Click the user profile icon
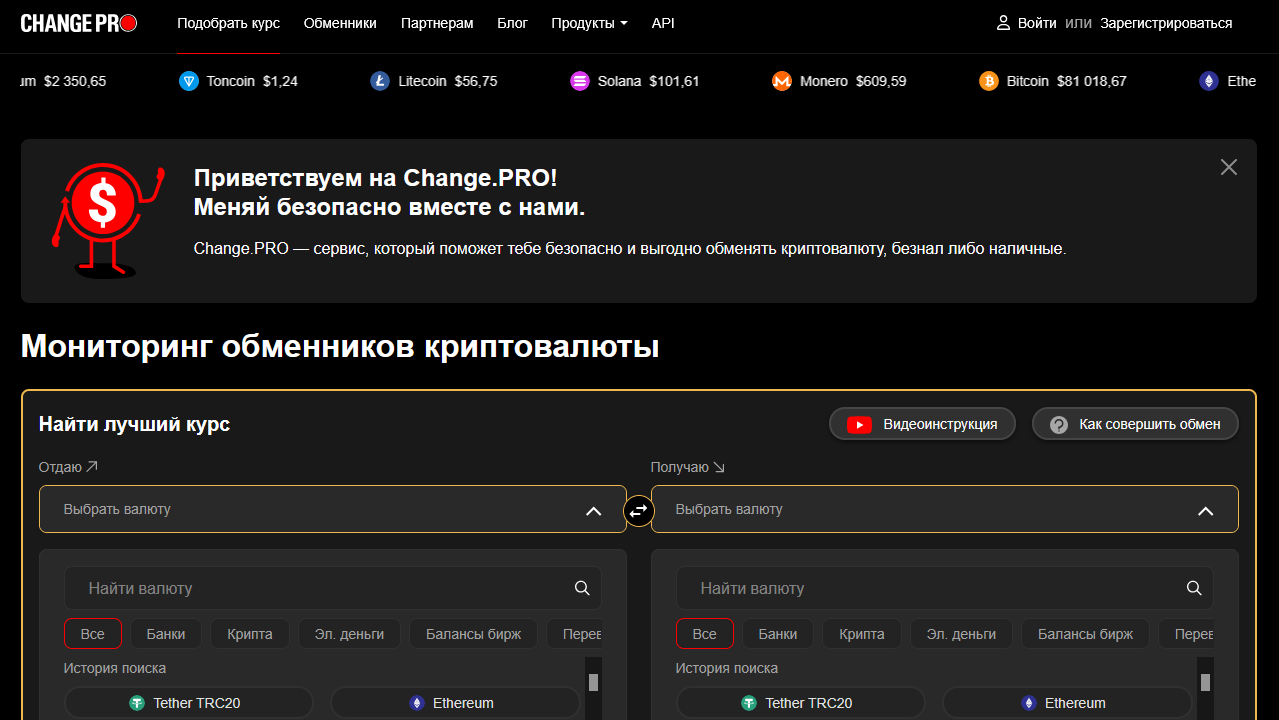 (x=1003, y=23)
